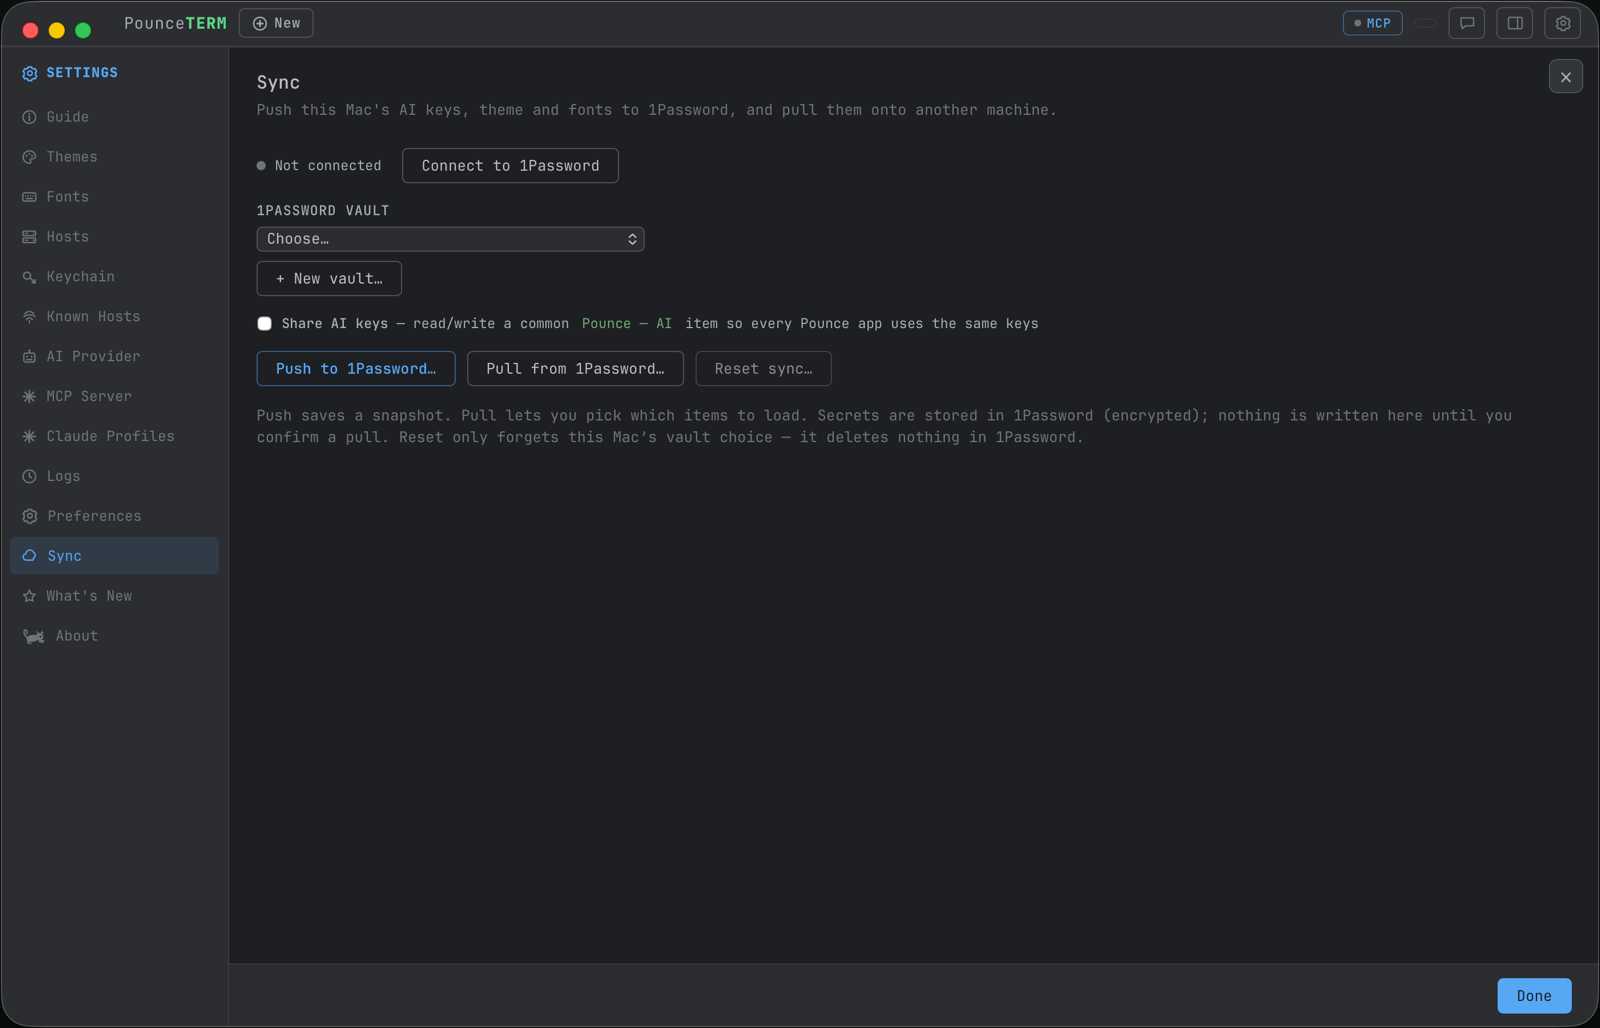Viewport: 1600px width, 1028px height.
Task: Click the MCP status pill
Action: 1372,23
